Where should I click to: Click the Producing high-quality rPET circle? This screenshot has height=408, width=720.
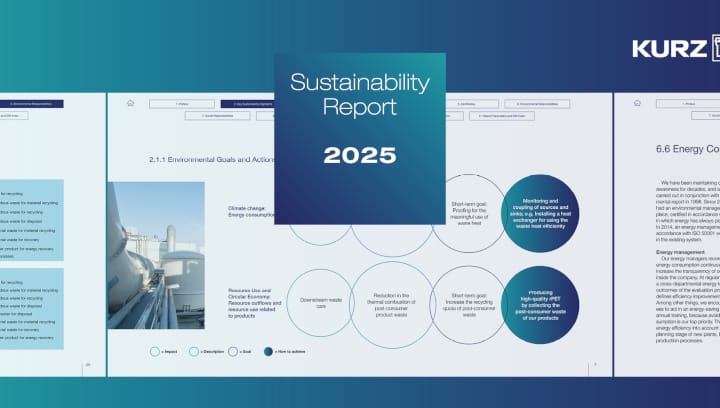[540, 305]
